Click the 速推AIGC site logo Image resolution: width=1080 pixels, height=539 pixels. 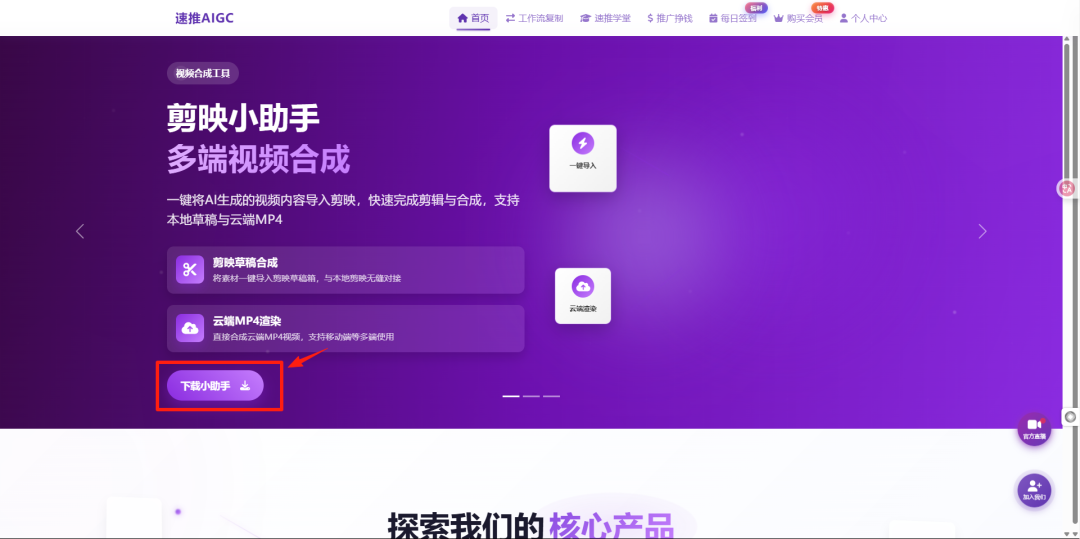(x=204, y=18)
